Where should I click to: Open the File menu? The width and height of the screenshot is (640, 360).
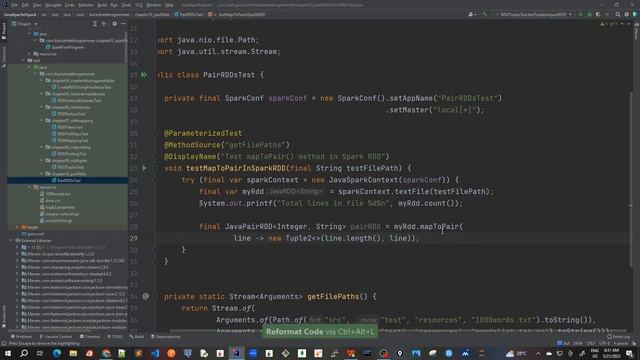[14, 5]
